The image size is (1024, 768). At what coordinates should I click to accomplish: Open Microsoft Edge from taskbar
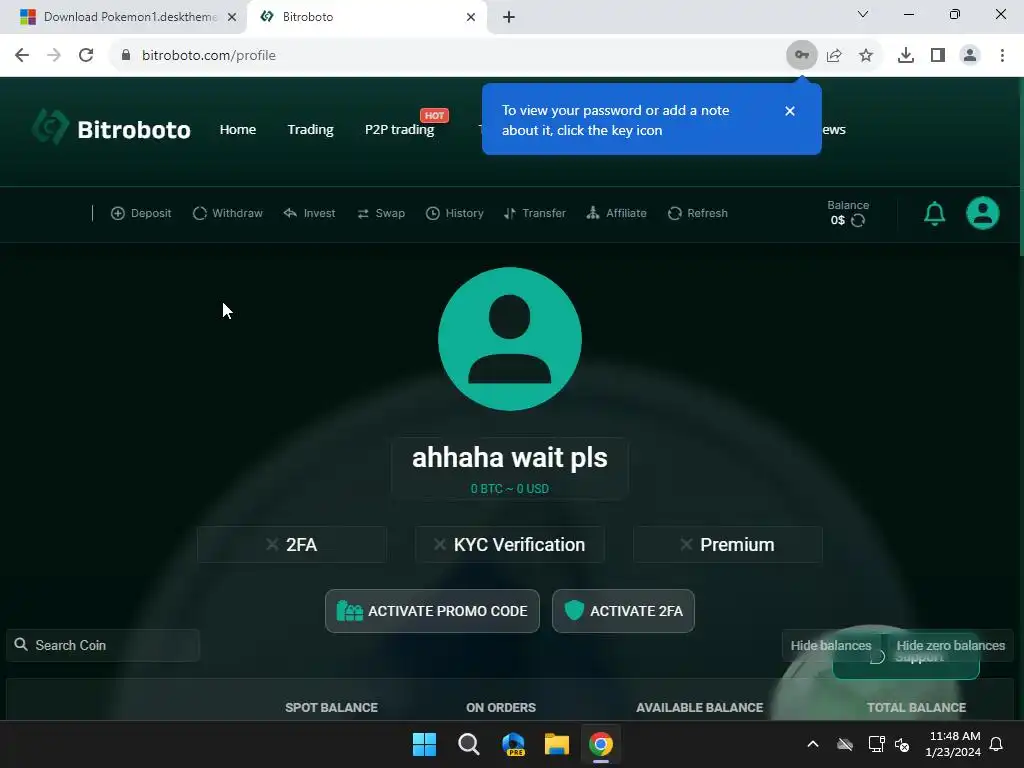click(x=513, y=744)
